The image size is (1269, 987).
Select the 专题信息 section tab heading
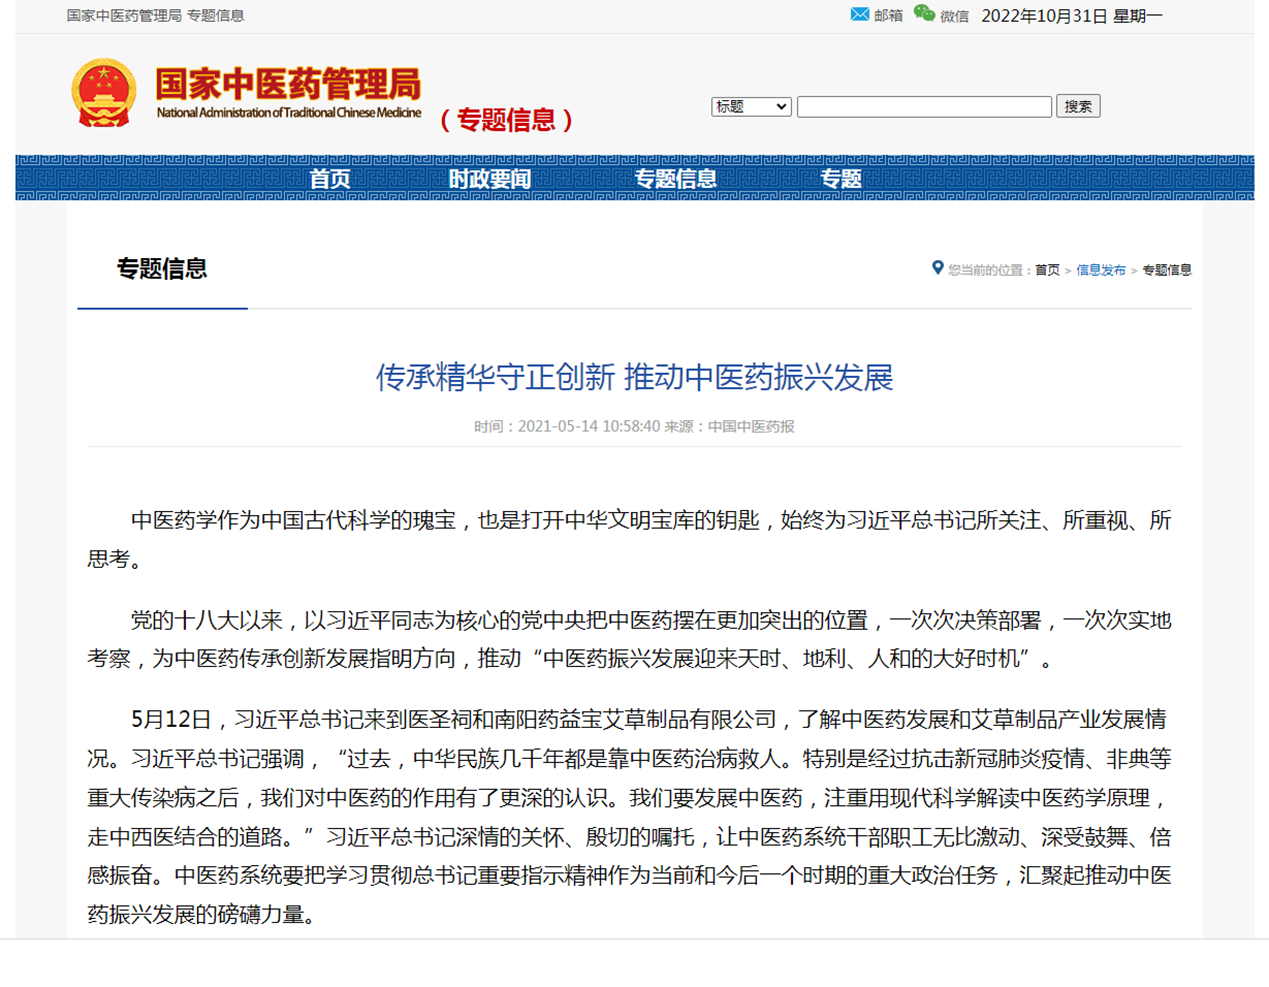(x=162, y=269)
